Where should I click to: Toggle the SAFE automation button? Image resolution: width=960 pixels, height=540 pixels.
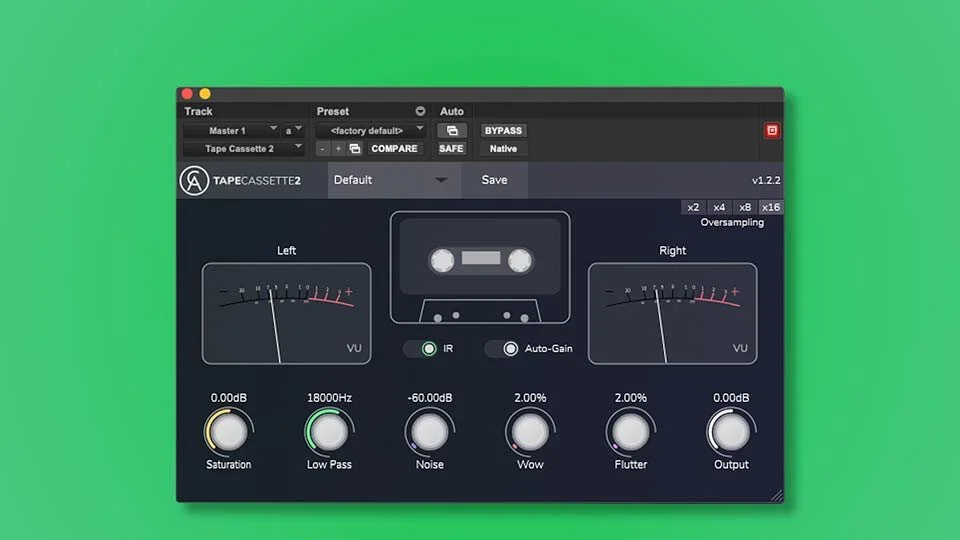(x=451, y=149)
